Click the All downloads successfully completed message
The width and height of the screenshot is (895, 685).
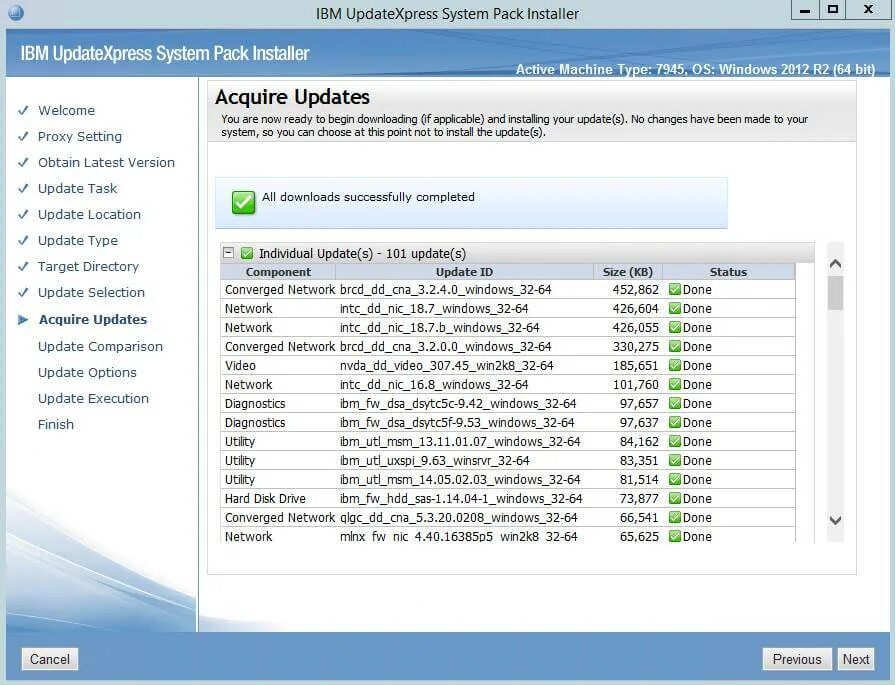[368, 197]
